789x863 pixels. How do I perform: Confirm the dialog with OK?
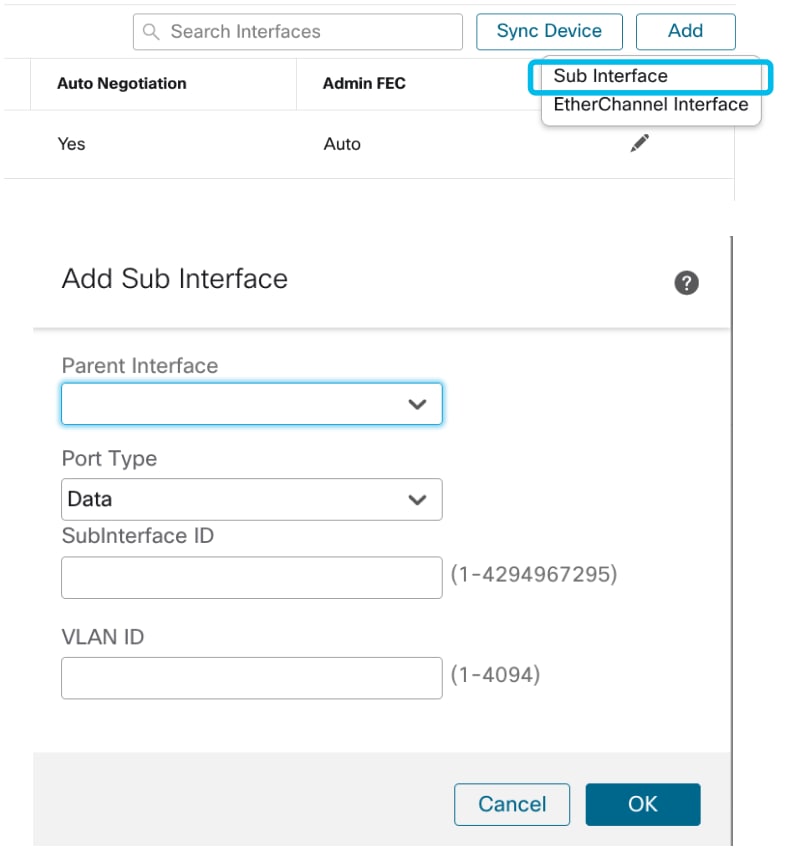(643, 804)
